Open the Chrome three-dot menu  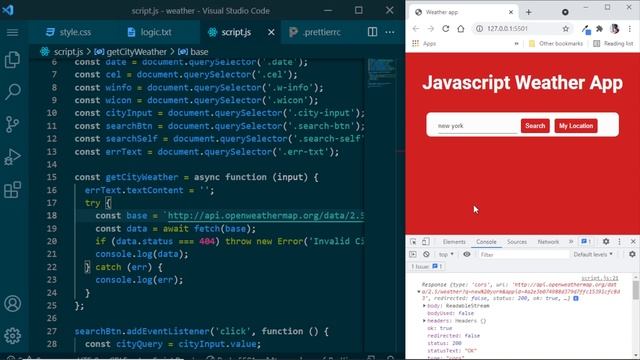pyautogui.click(x=630, y=29)
